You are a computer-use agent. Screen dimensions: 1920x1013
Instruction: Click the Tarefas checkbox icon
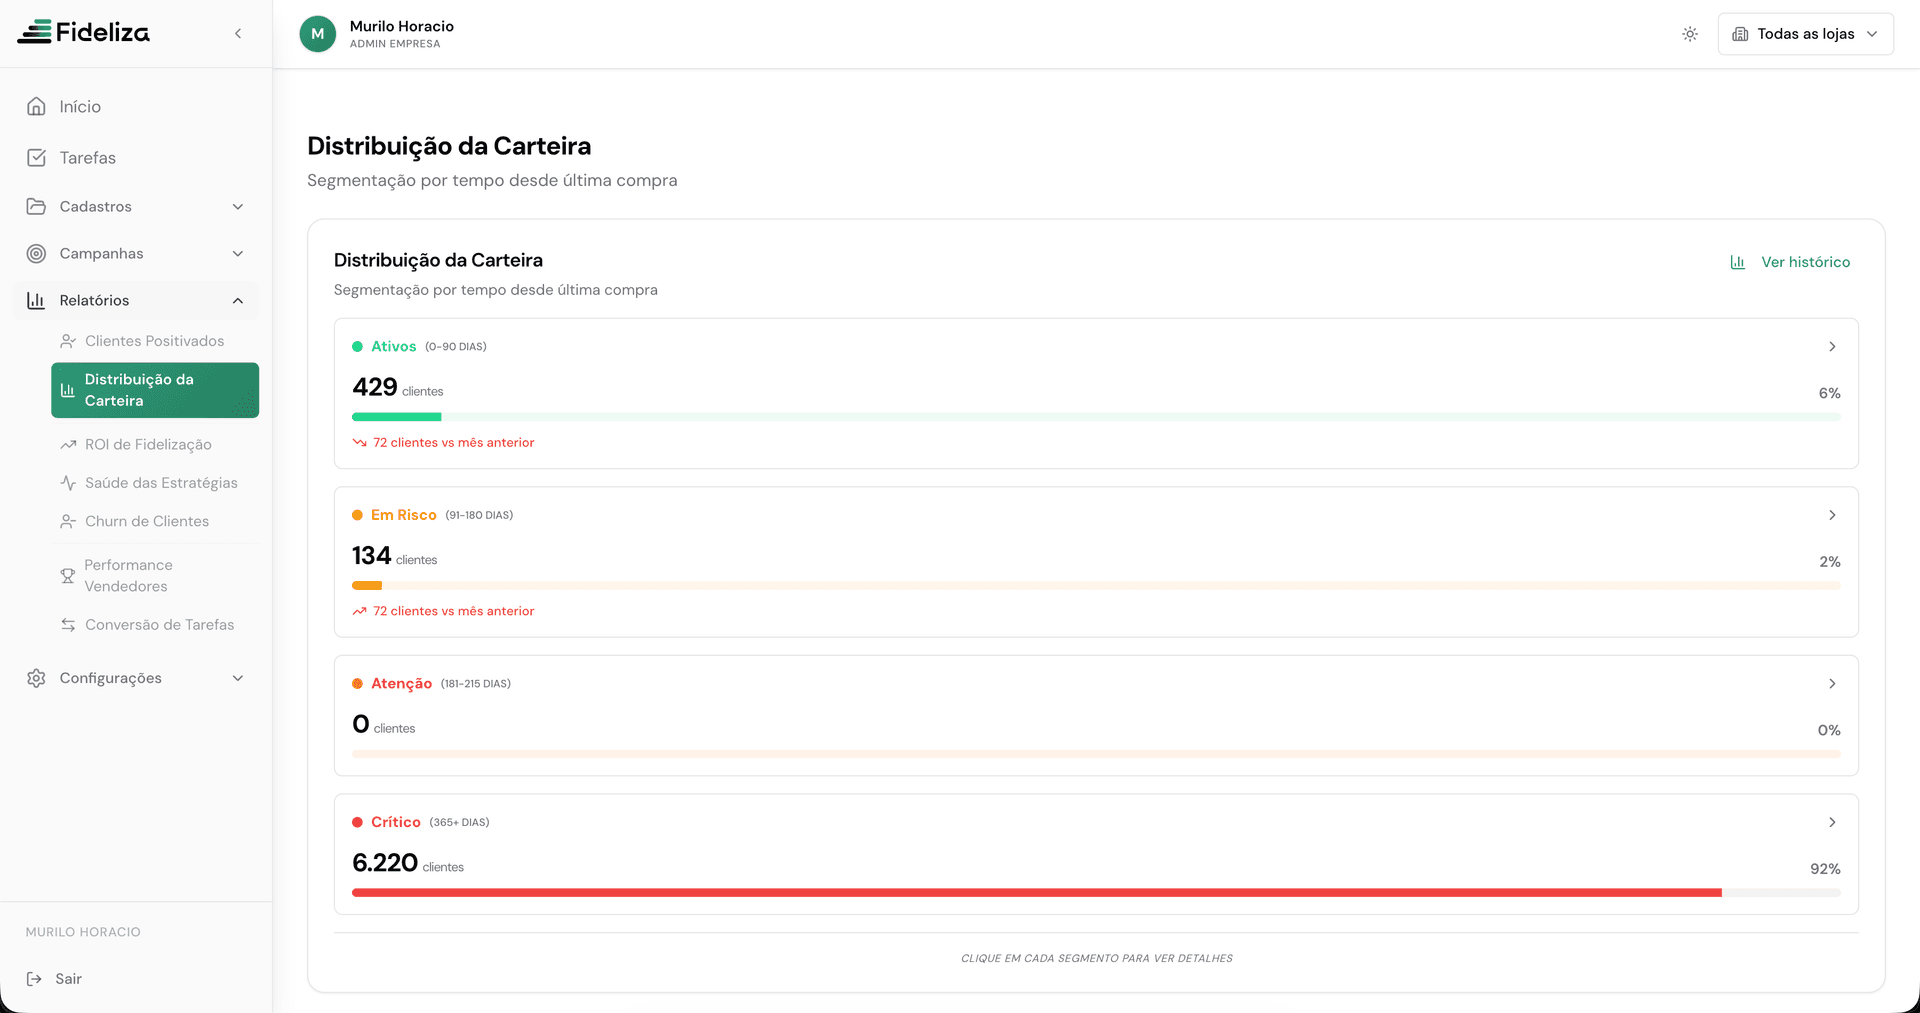pos(37,158)
